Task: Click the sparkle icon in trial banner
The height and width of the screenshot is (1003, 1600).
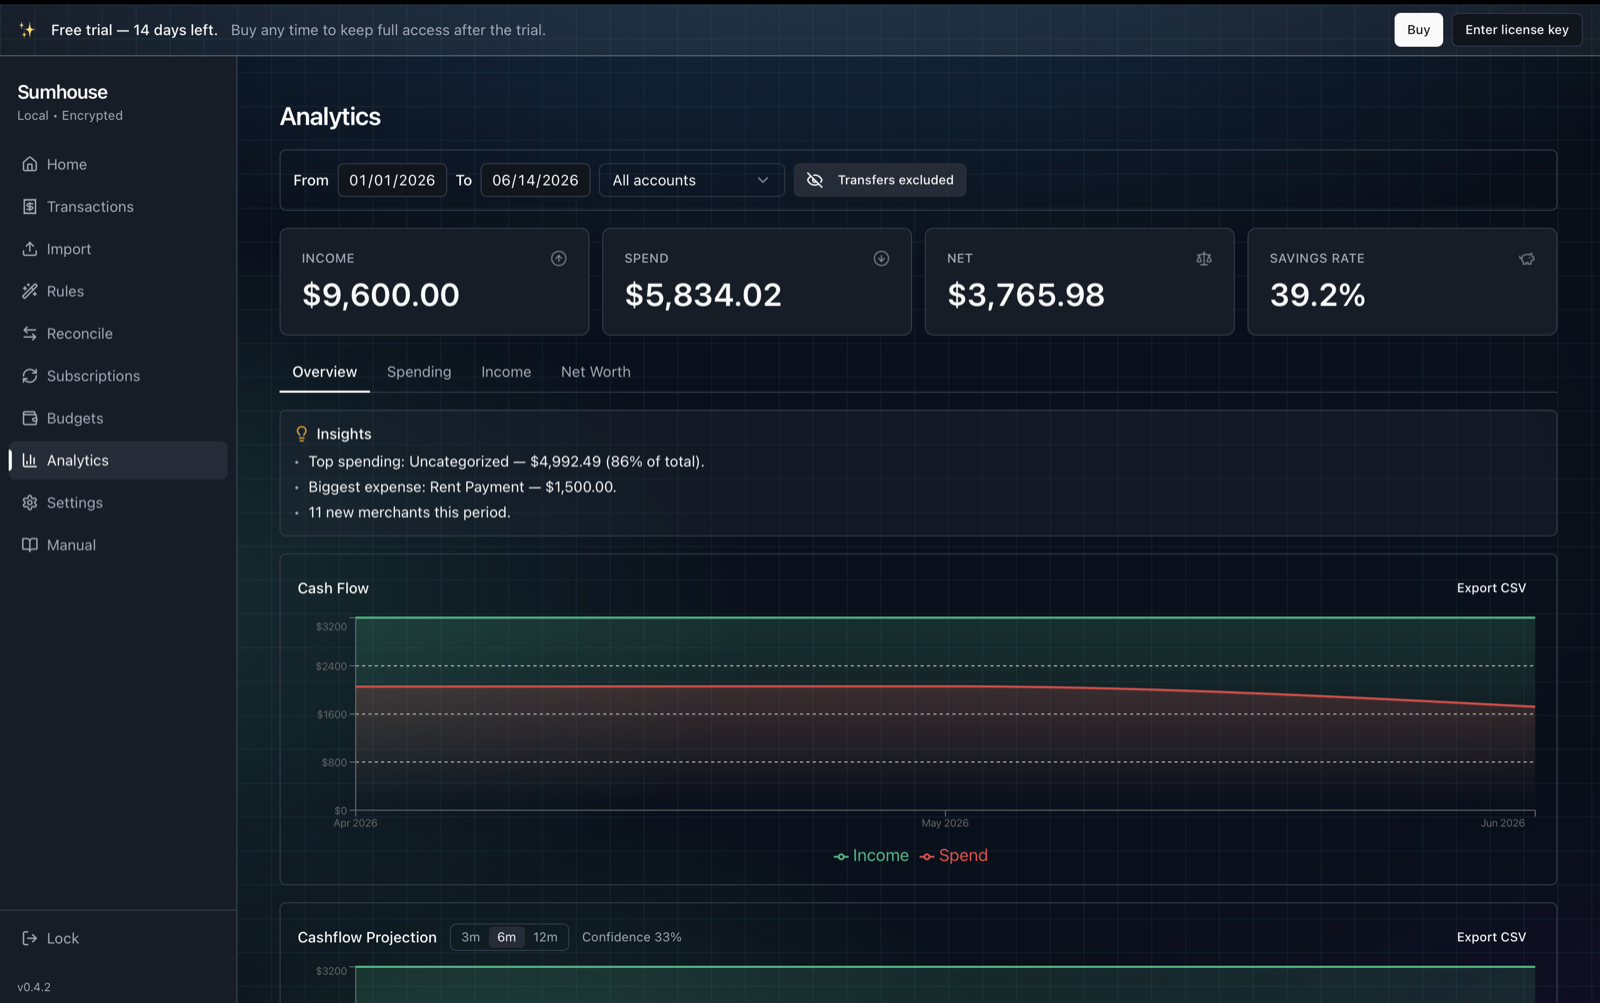Action: click(27, 30)
